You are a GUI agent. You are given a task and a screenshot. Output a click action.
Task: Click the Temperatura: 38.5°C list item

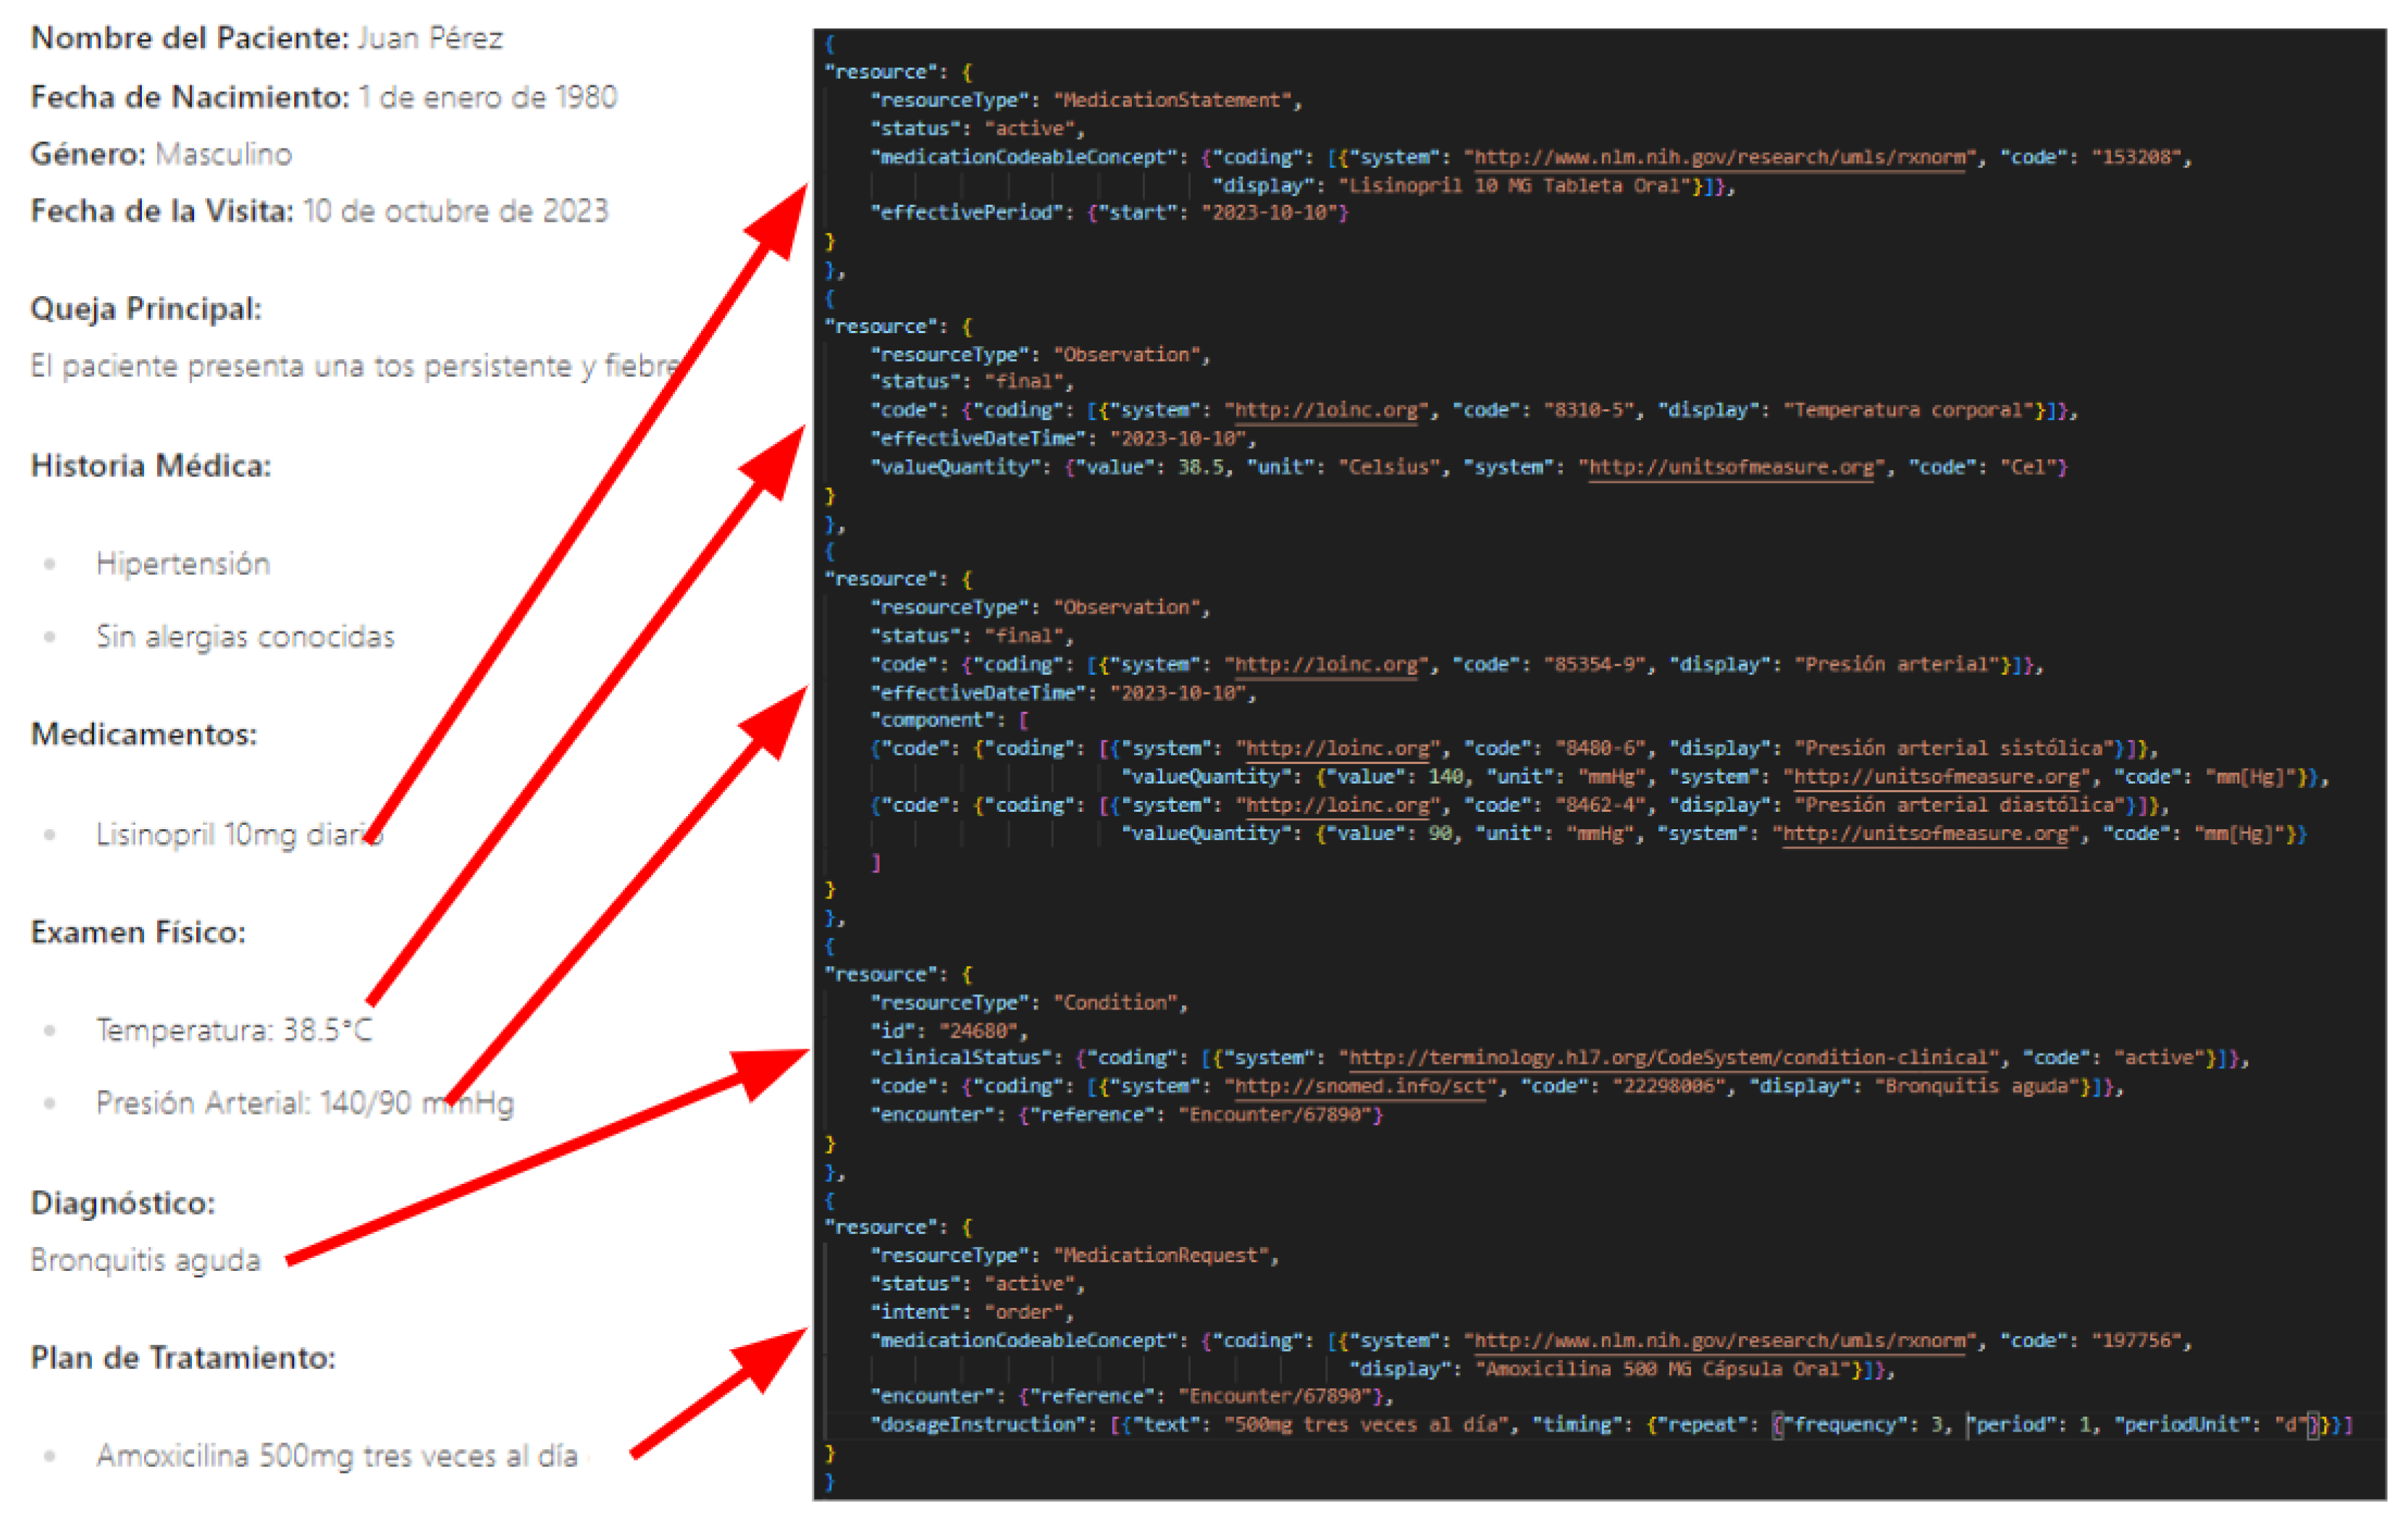tap(234, 1030)
